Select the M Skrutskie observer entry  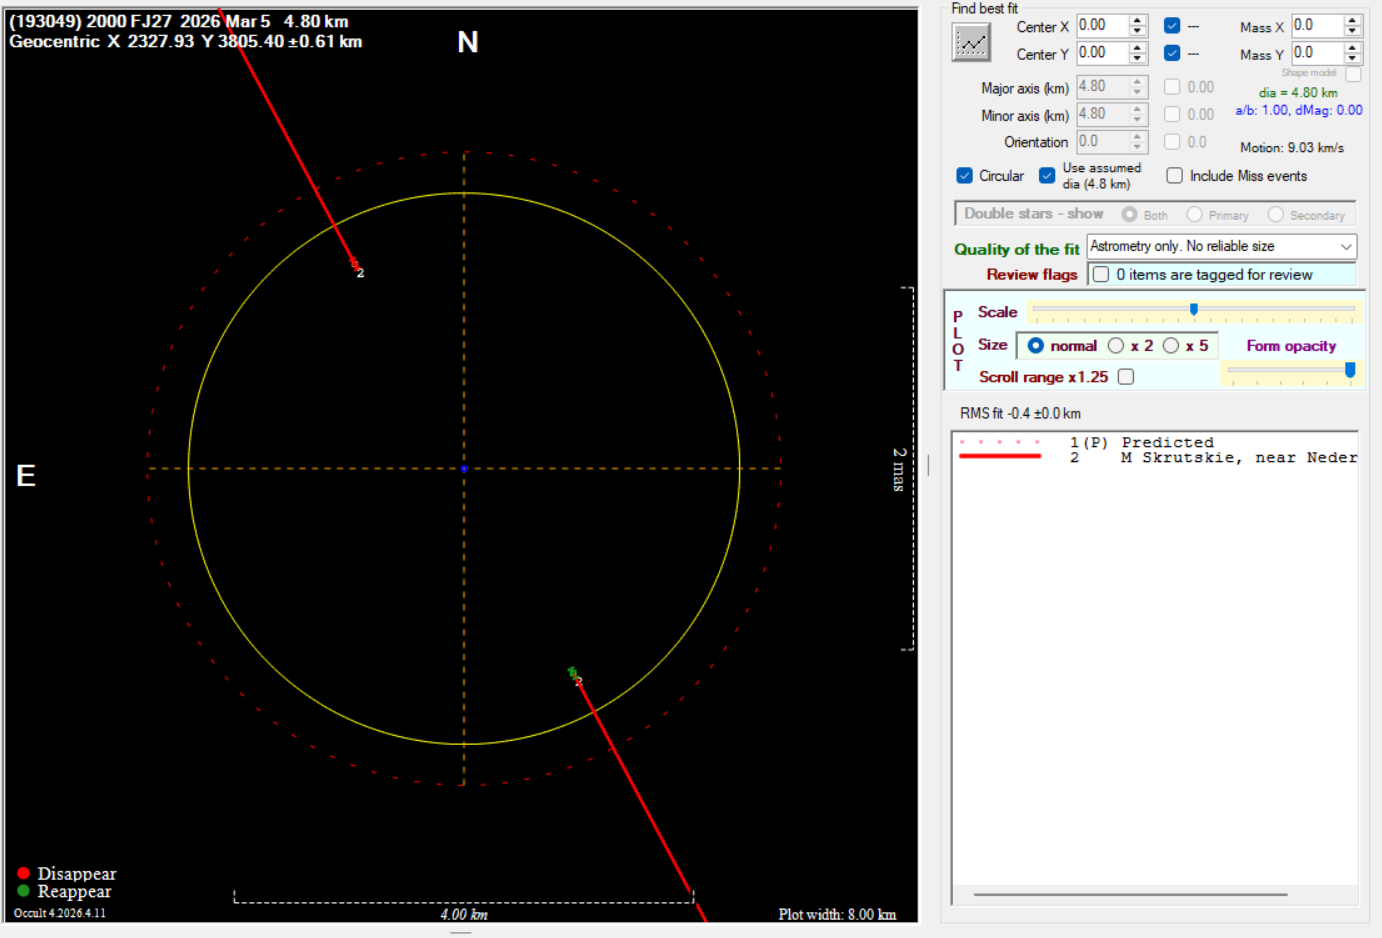1238,458
